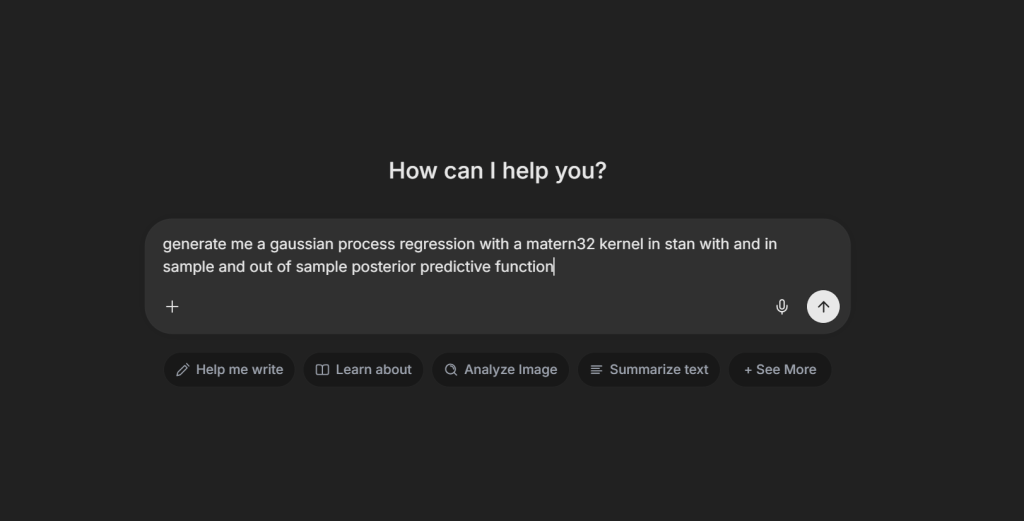Click the word generate at the prompt start
Image resolution: width=1024 pixels, height=521 pixels.
(194, 244)
